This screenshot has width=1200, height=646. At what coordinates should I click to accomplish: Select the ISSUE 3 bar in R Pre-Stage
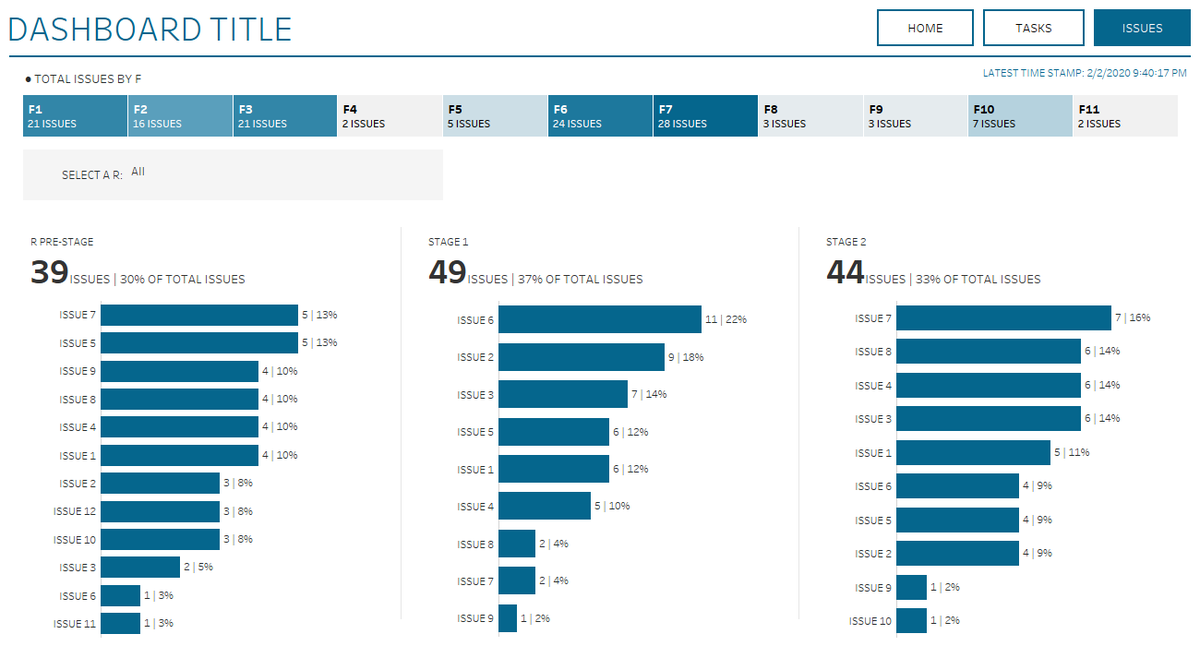tap(140, 567)
